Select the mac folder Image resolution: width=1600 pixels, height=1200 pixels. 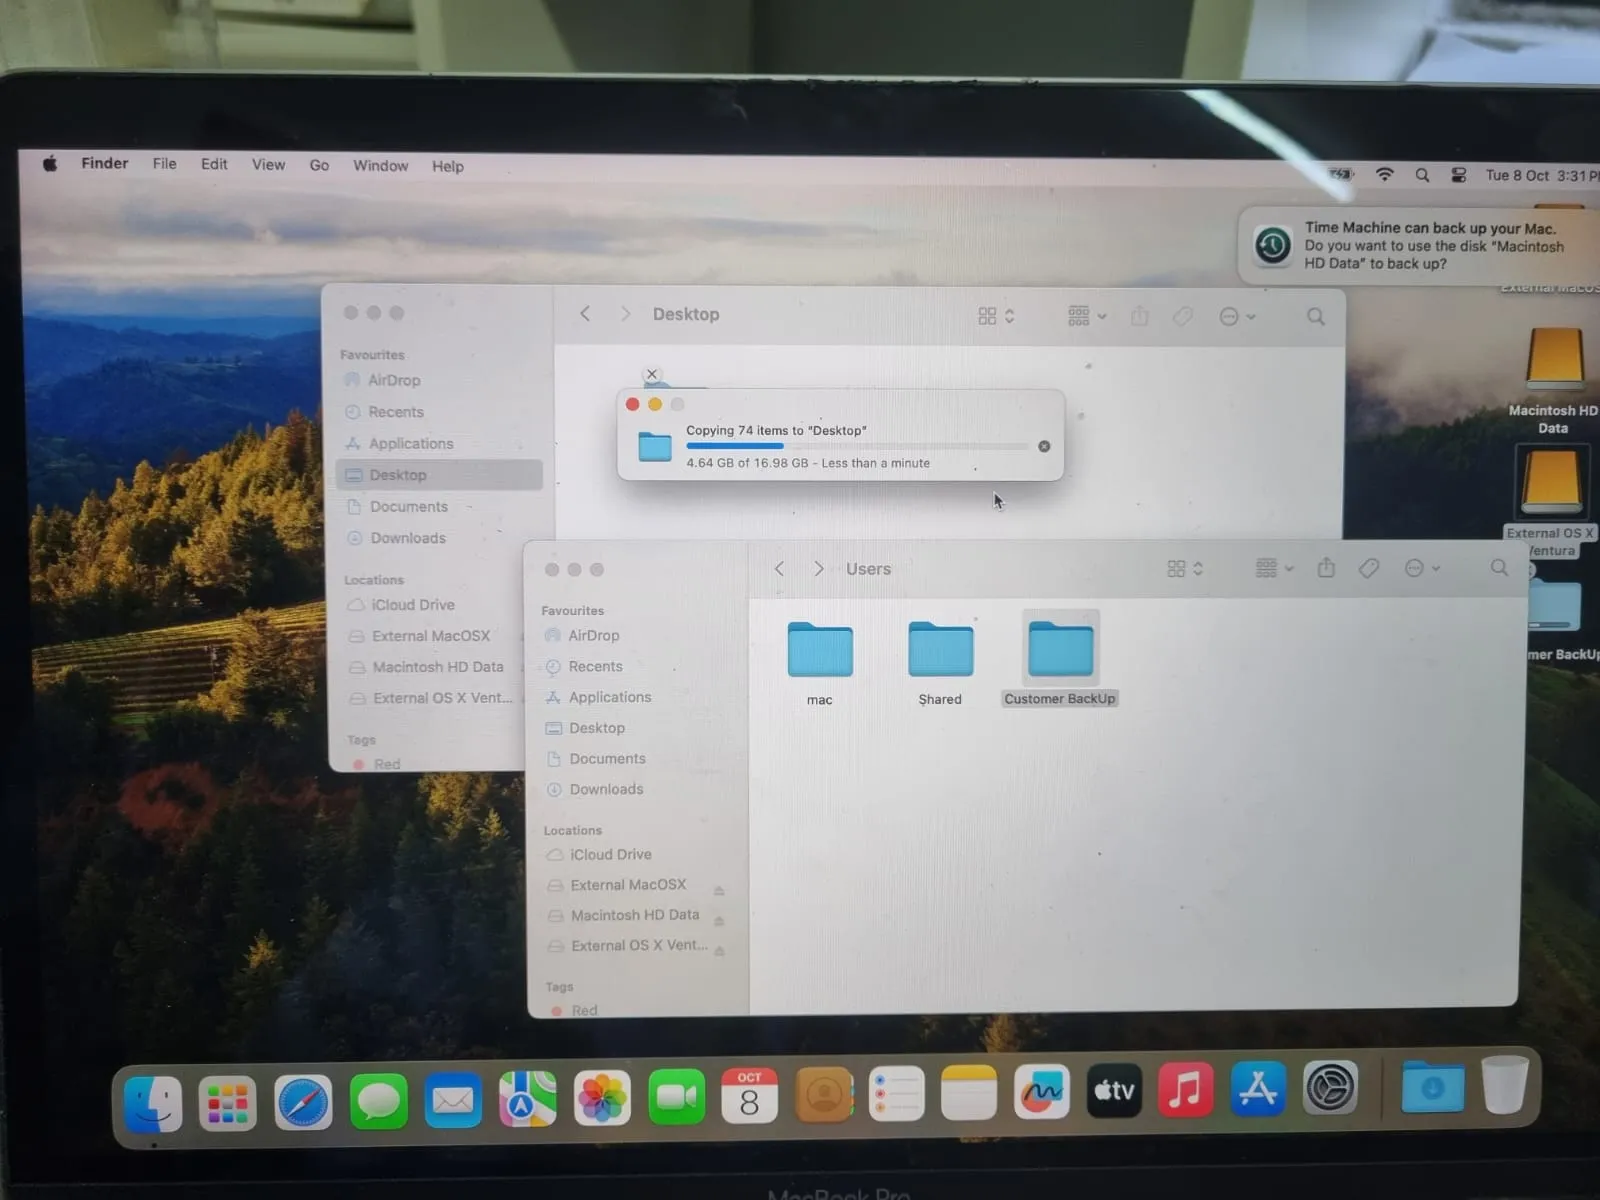(820, 650)
